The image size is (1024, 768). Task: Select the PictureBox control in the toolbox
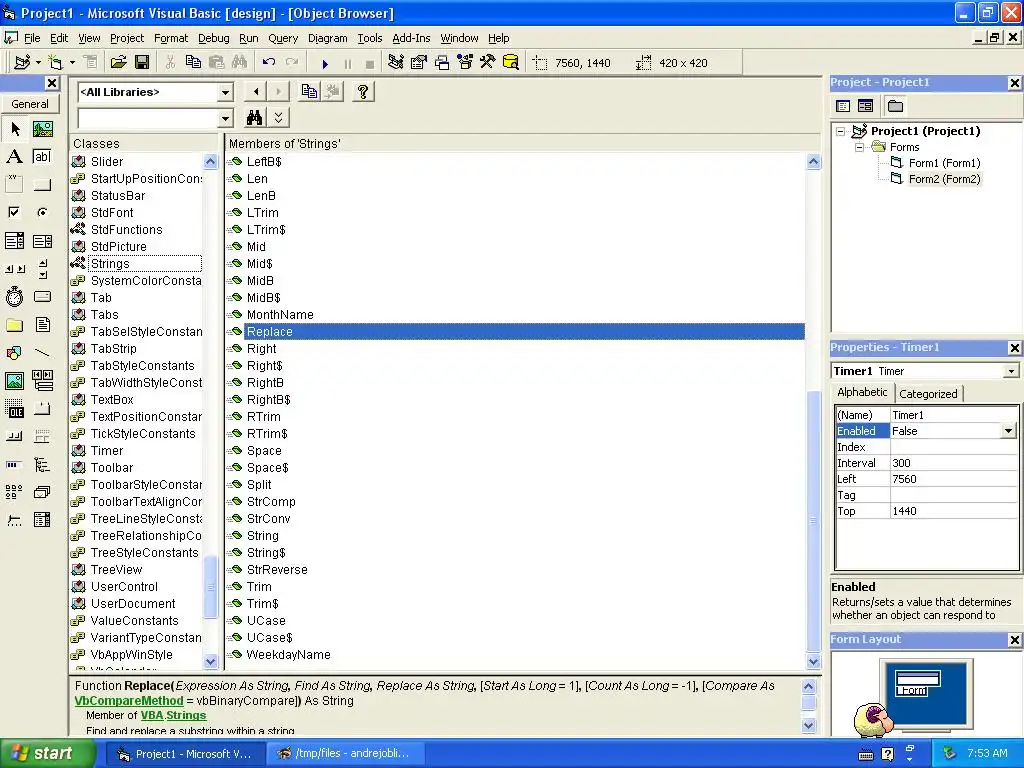(42, 129)
